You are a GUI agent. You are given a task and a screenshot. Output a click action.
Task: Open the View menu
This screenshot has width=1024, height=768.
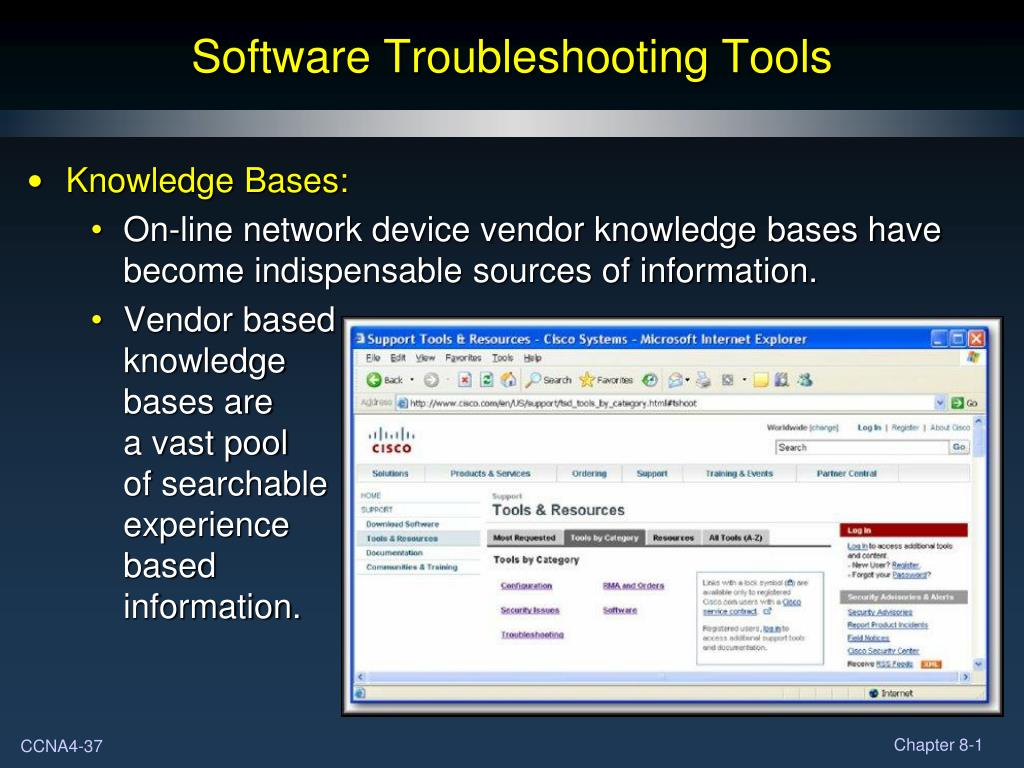425,358
